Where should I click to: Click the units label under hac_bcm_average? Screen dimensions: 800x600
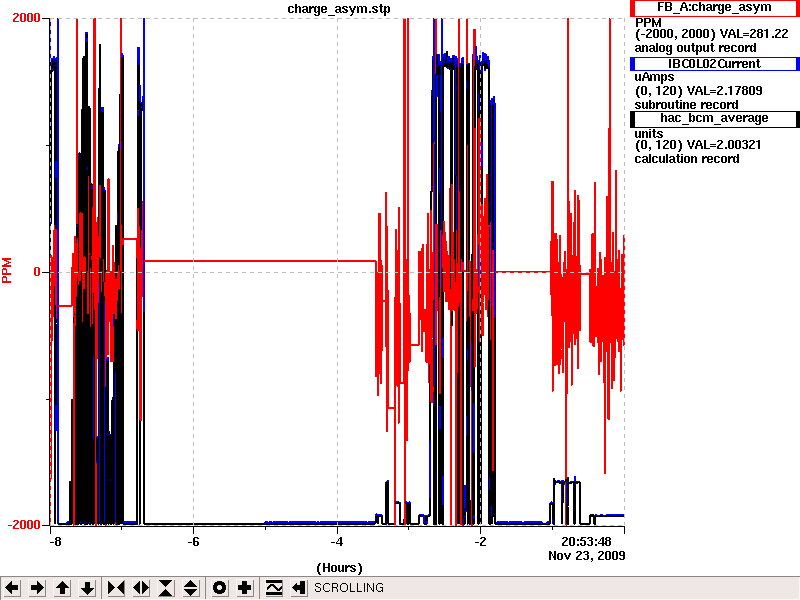[648, 133]
